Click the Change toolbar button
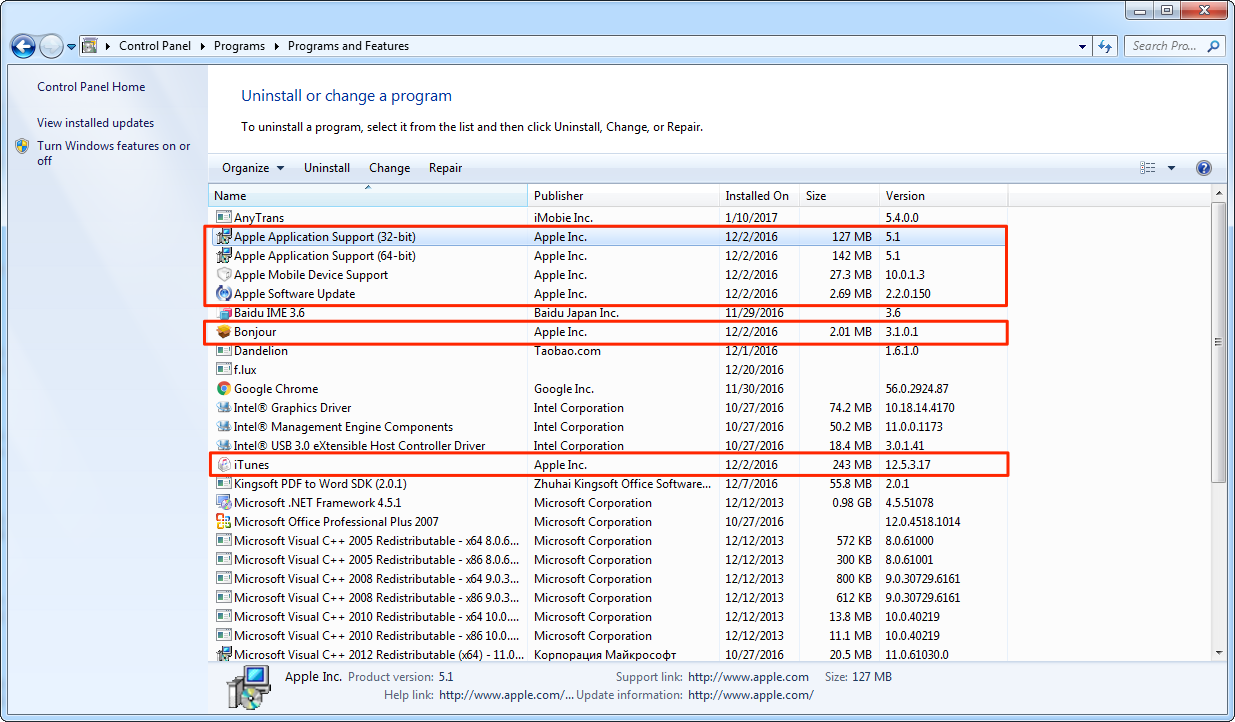This screenshot has width=1235, height=722. (389, 168)
